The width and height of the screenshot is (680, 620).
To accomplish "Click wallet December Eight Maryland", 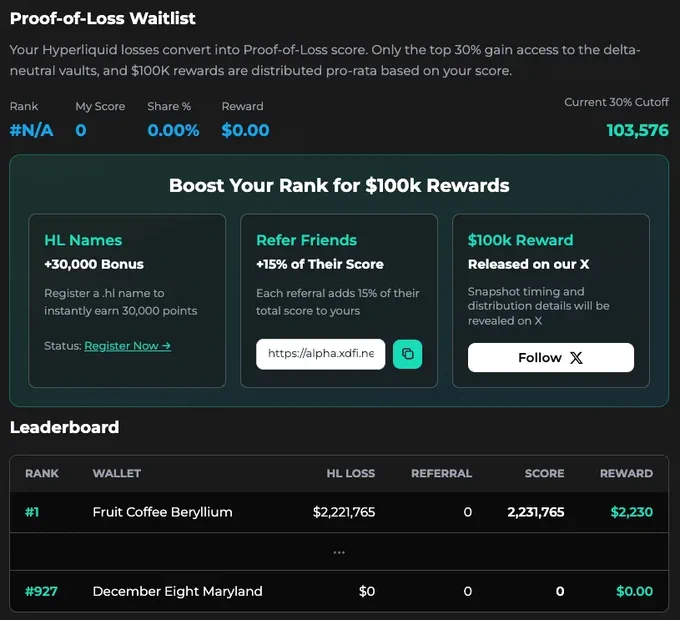I will pos(178,591).
